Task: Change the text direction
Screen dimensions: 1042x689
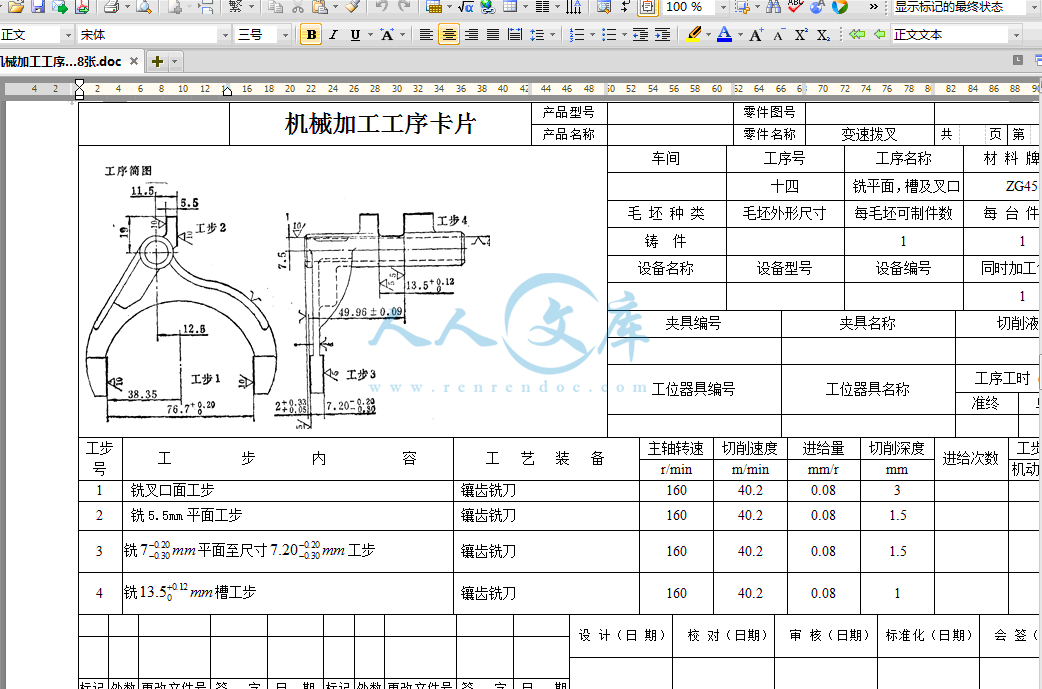Action: (x=573, y=7)
